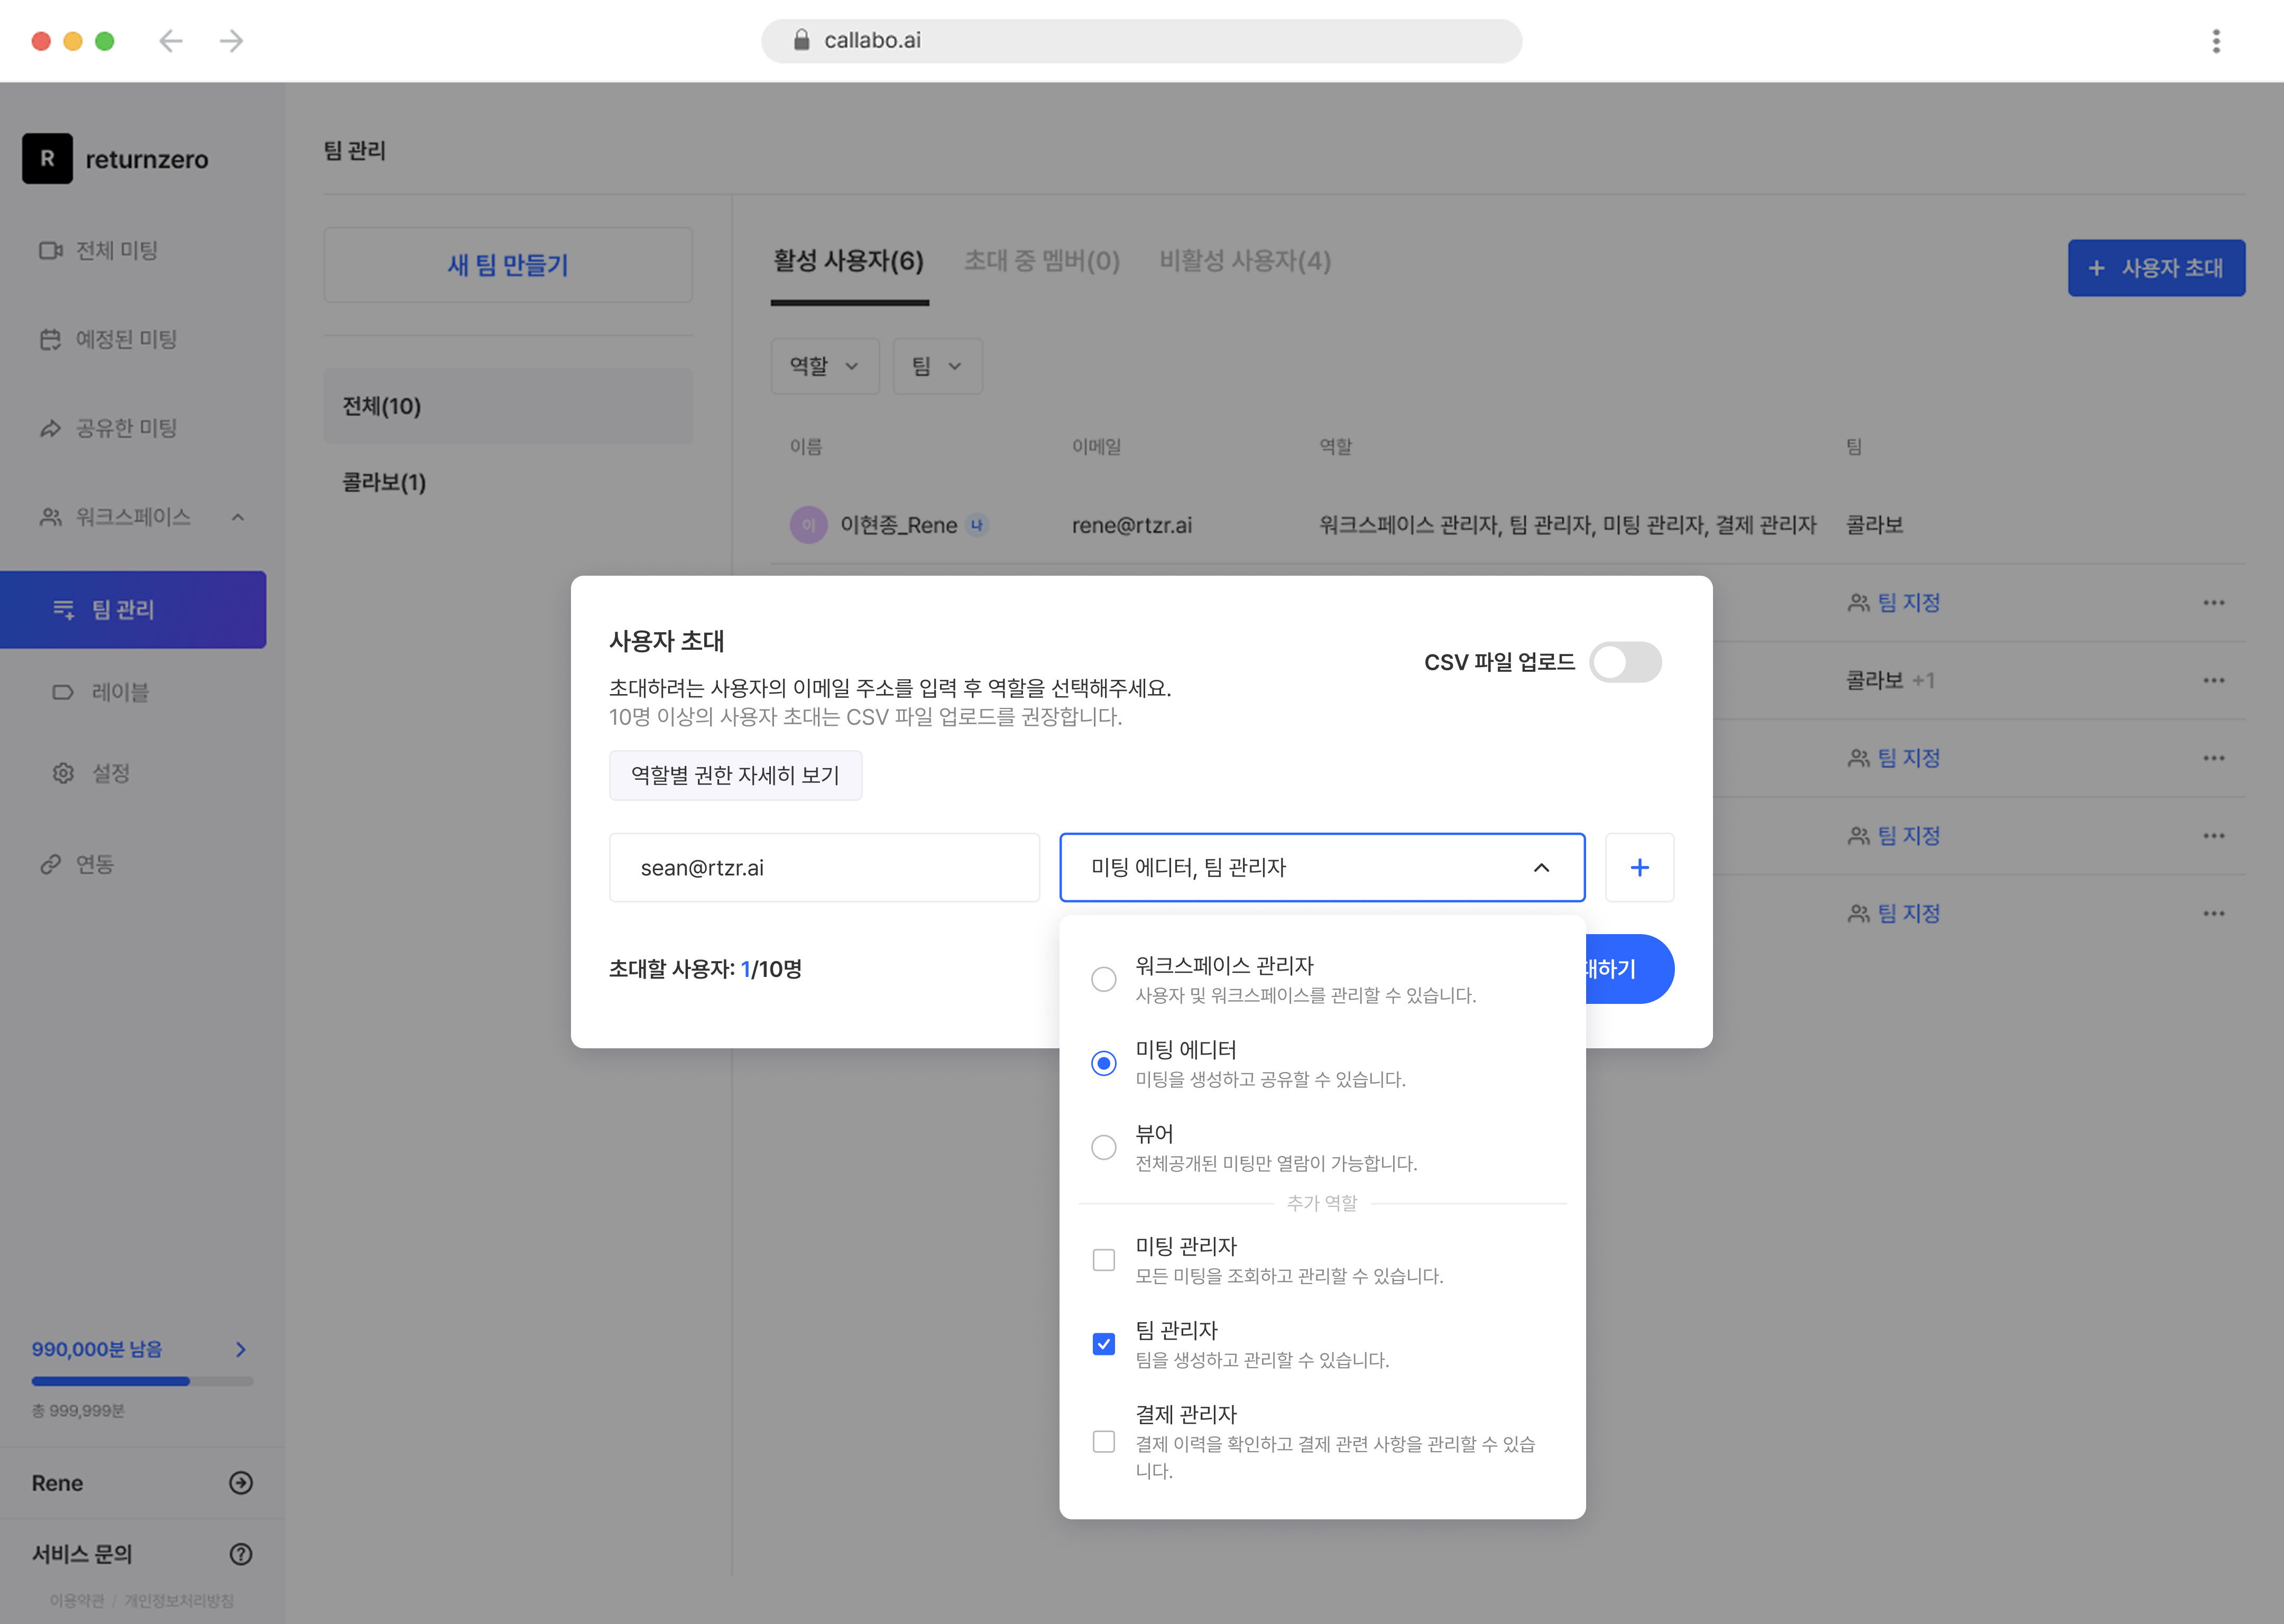This screenshot has height=1624, width=2284.
Task: Select the 뷰어 radio button
Action: pyautogui.click(x=1104, y=1147)
